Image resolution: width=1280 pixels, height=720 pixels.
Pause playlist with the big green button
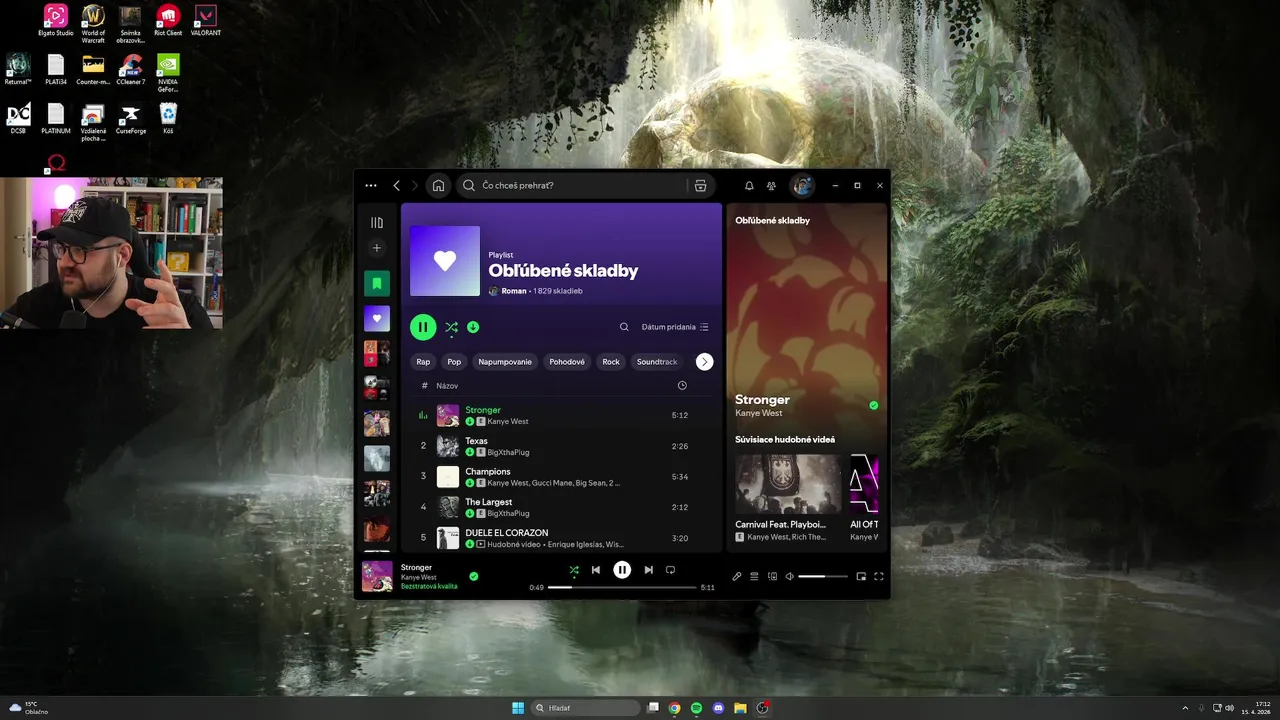[423, 327]
